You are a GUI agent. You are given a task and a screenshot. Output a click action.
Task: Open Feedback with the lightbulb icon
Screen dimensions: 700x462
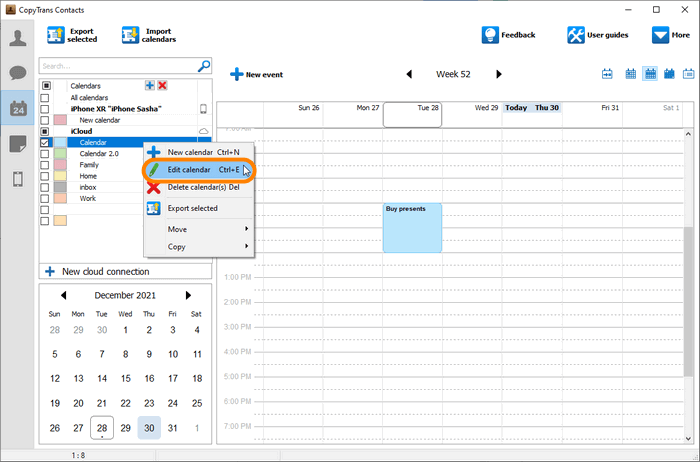(508, 35)
